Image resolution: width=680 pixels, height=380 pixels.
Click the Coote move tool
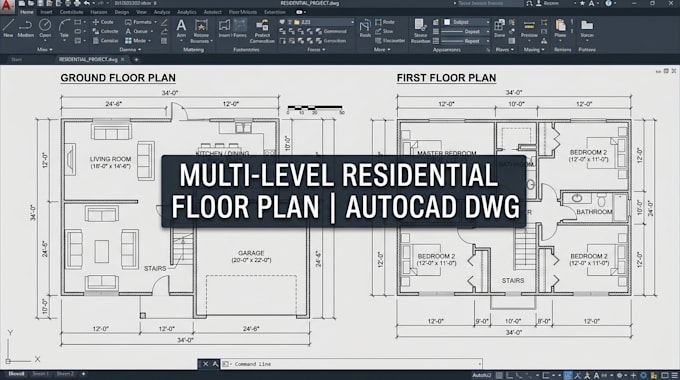(x=103, y=22)
